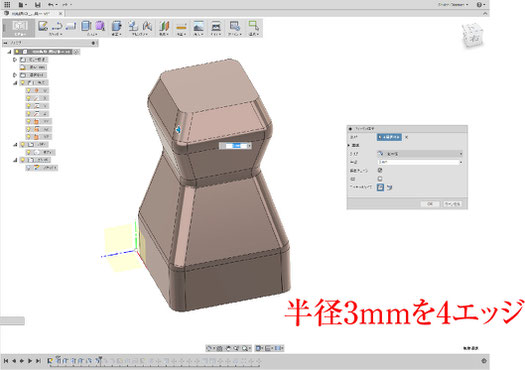
Task: Click the Create Sketch tool icon
Action: point(43,26)
